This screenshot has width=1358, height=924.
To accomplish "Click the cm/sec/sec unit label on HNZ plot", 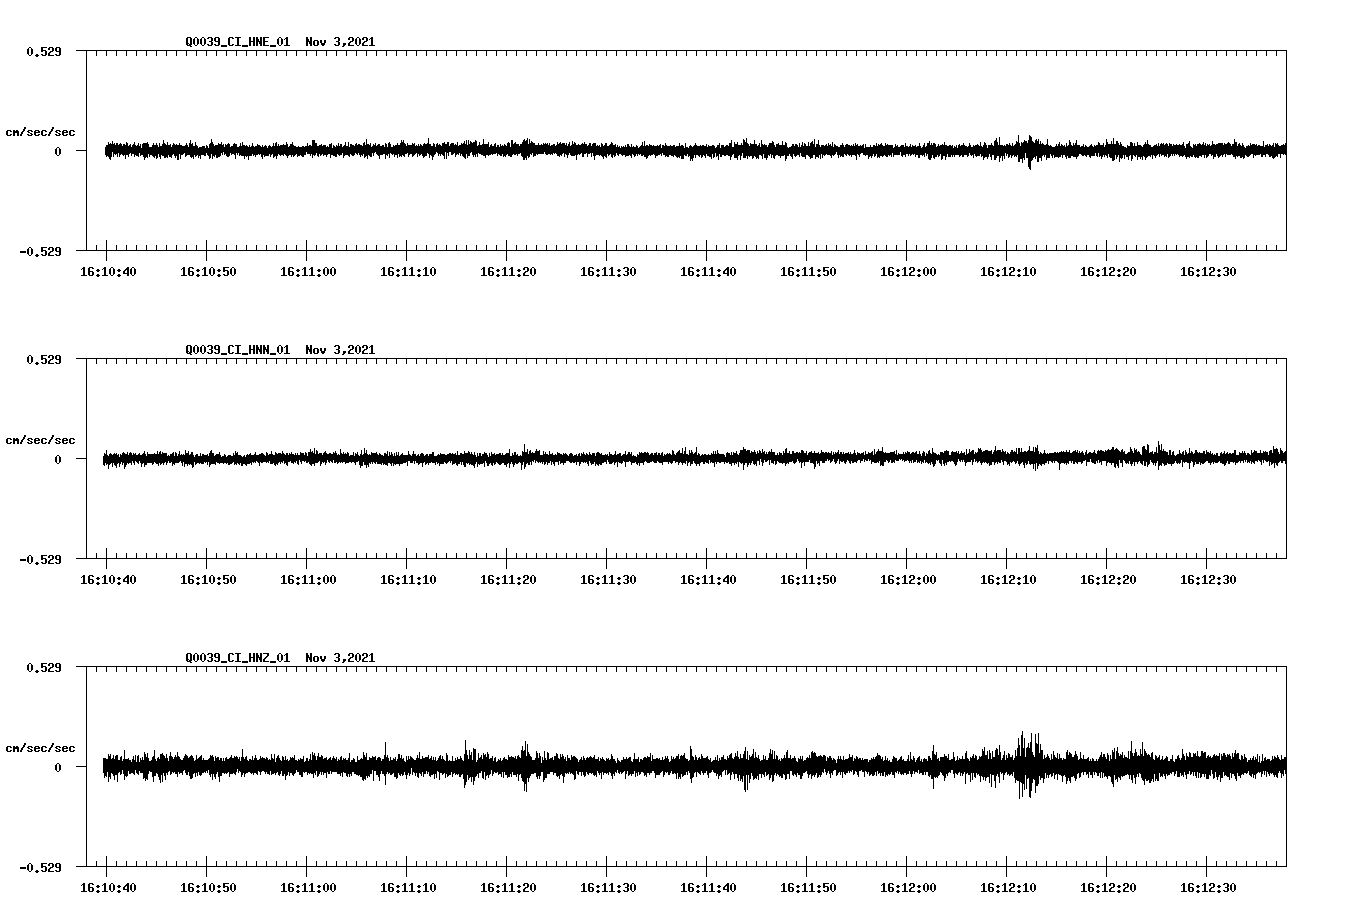I will click(40, 748).
